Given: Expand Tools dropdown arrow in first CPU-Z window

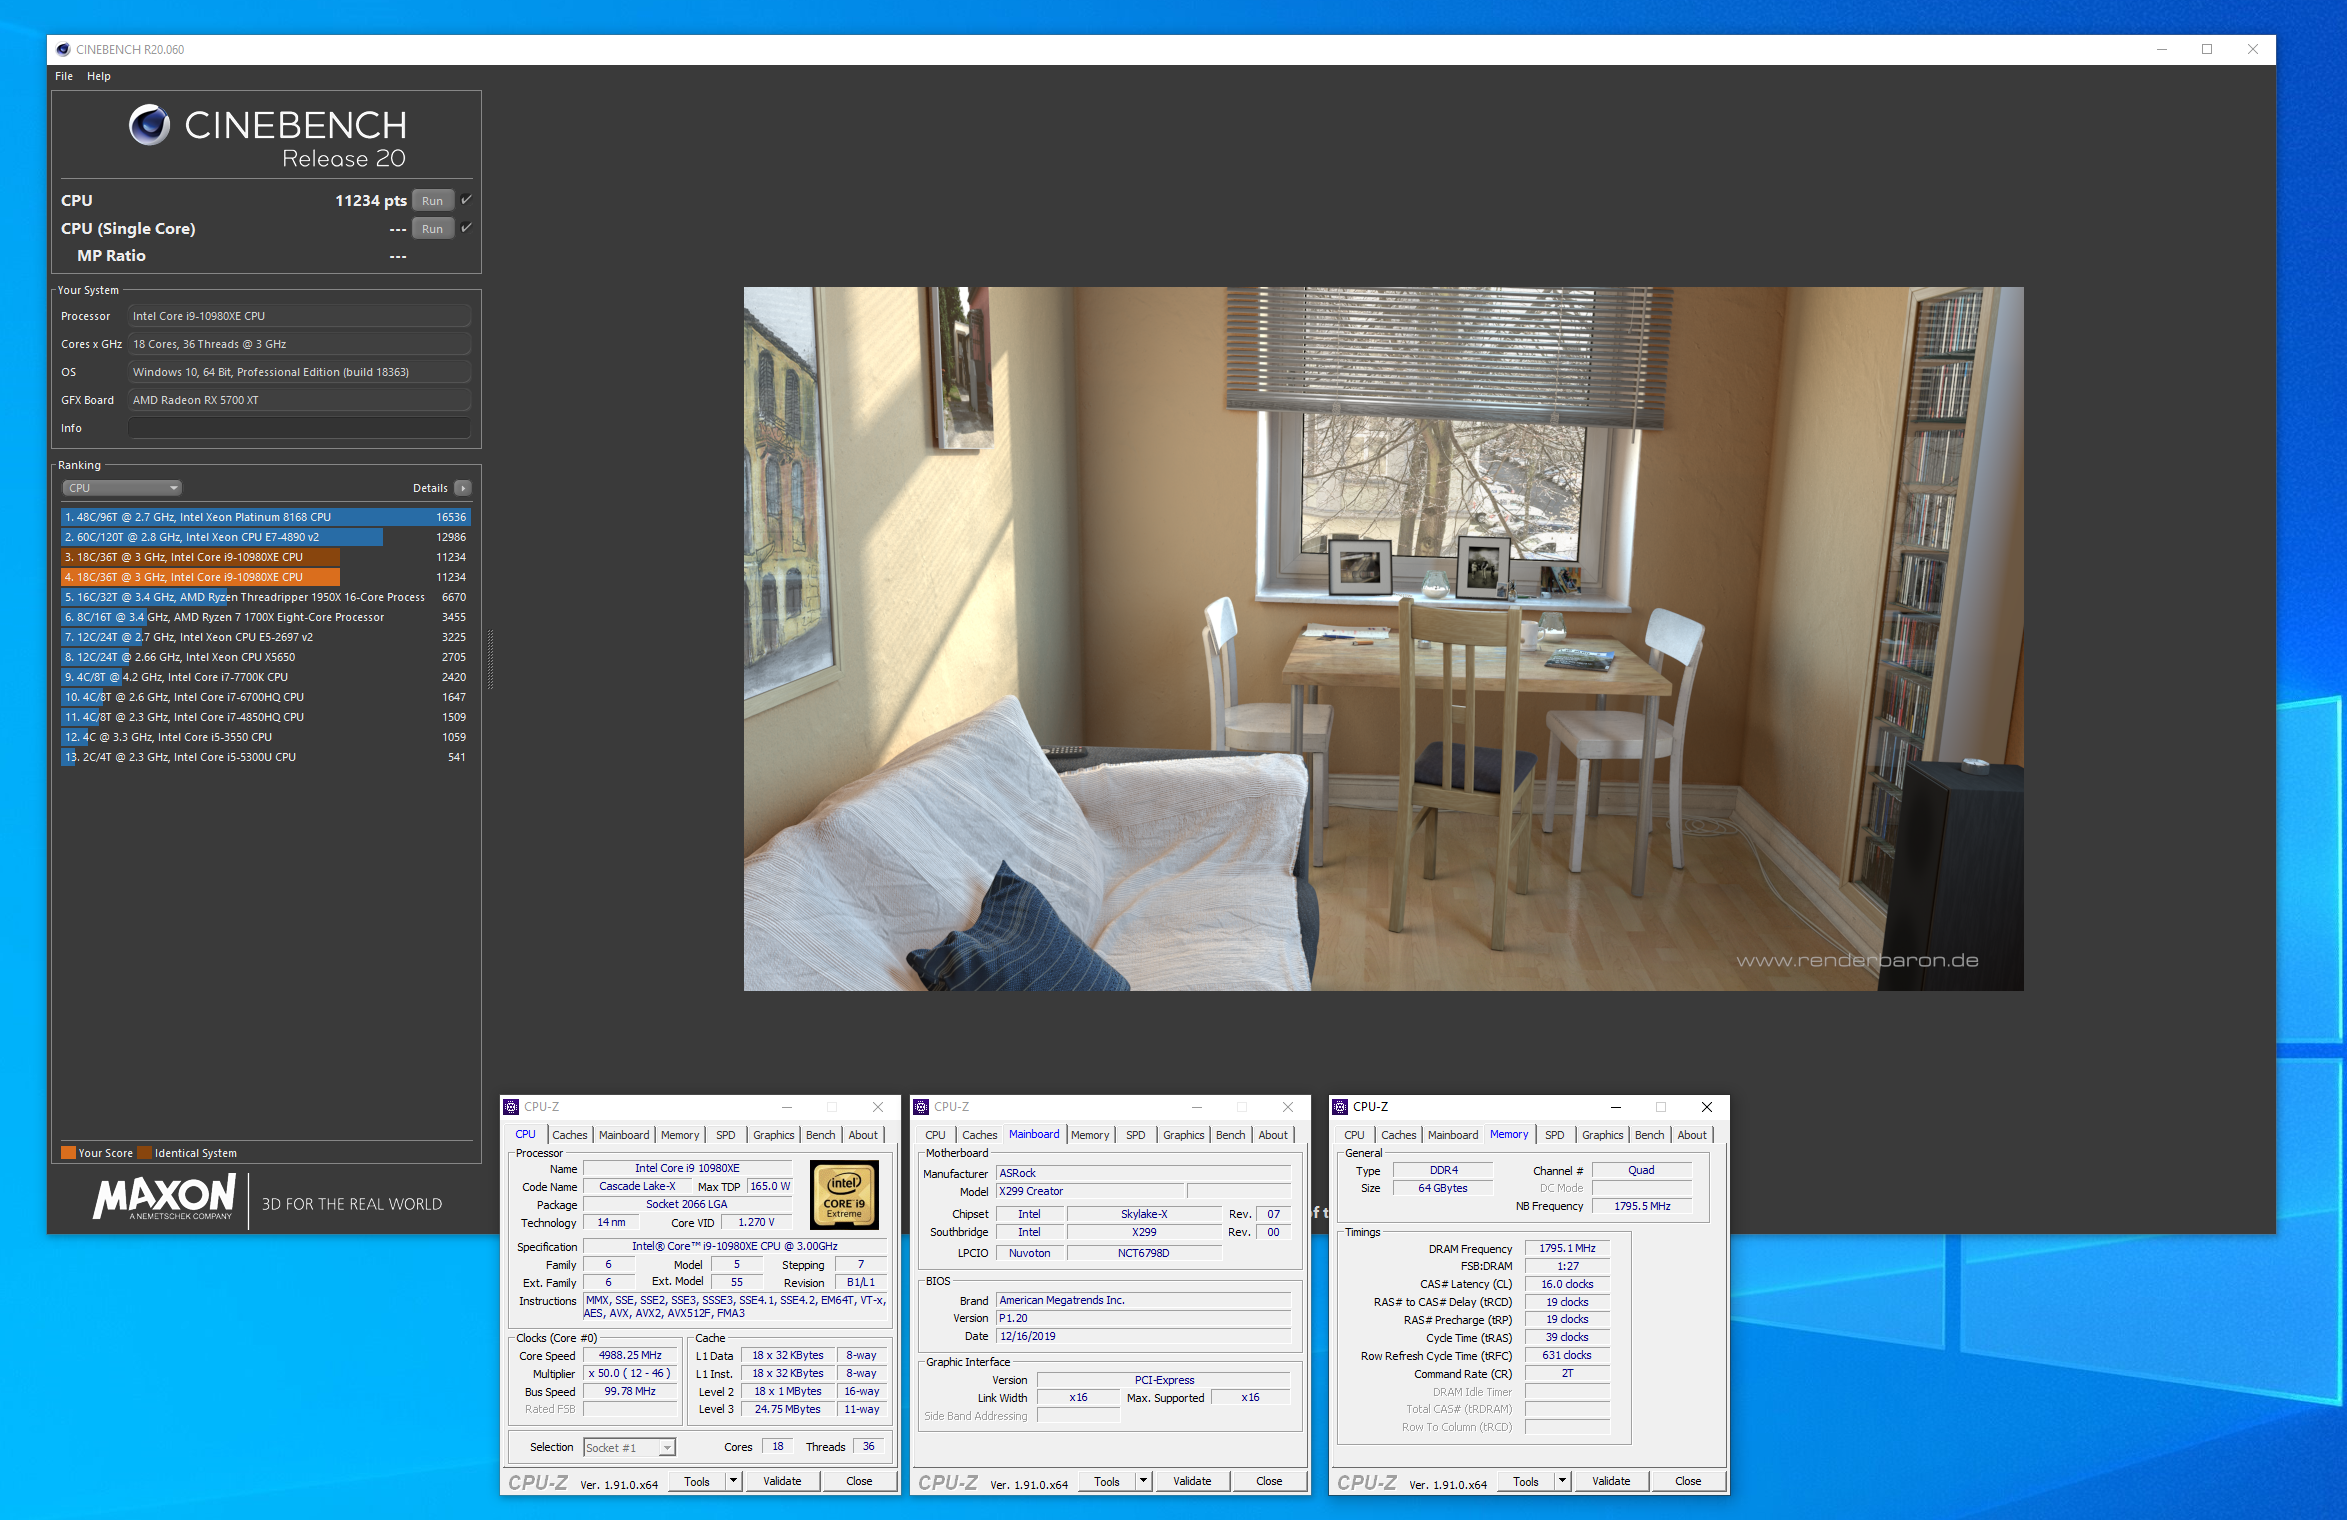Looking at the screenshot, I should pyautogui.click(x=733, y=1482).
